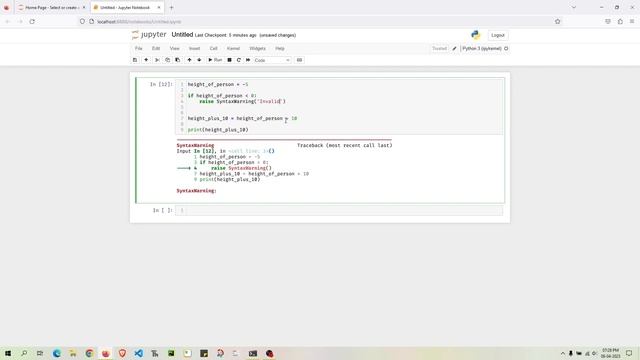This screenshot has width=640, height=360.
Task: Open the browser extensions icon
Action: (x=620, y=21)
